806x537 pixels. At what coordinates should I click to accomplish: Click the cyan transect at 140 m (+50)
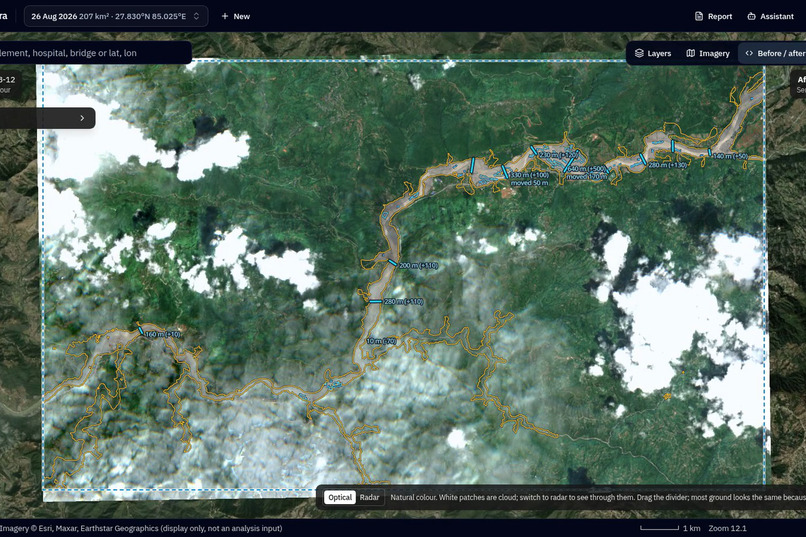(710, 153)
